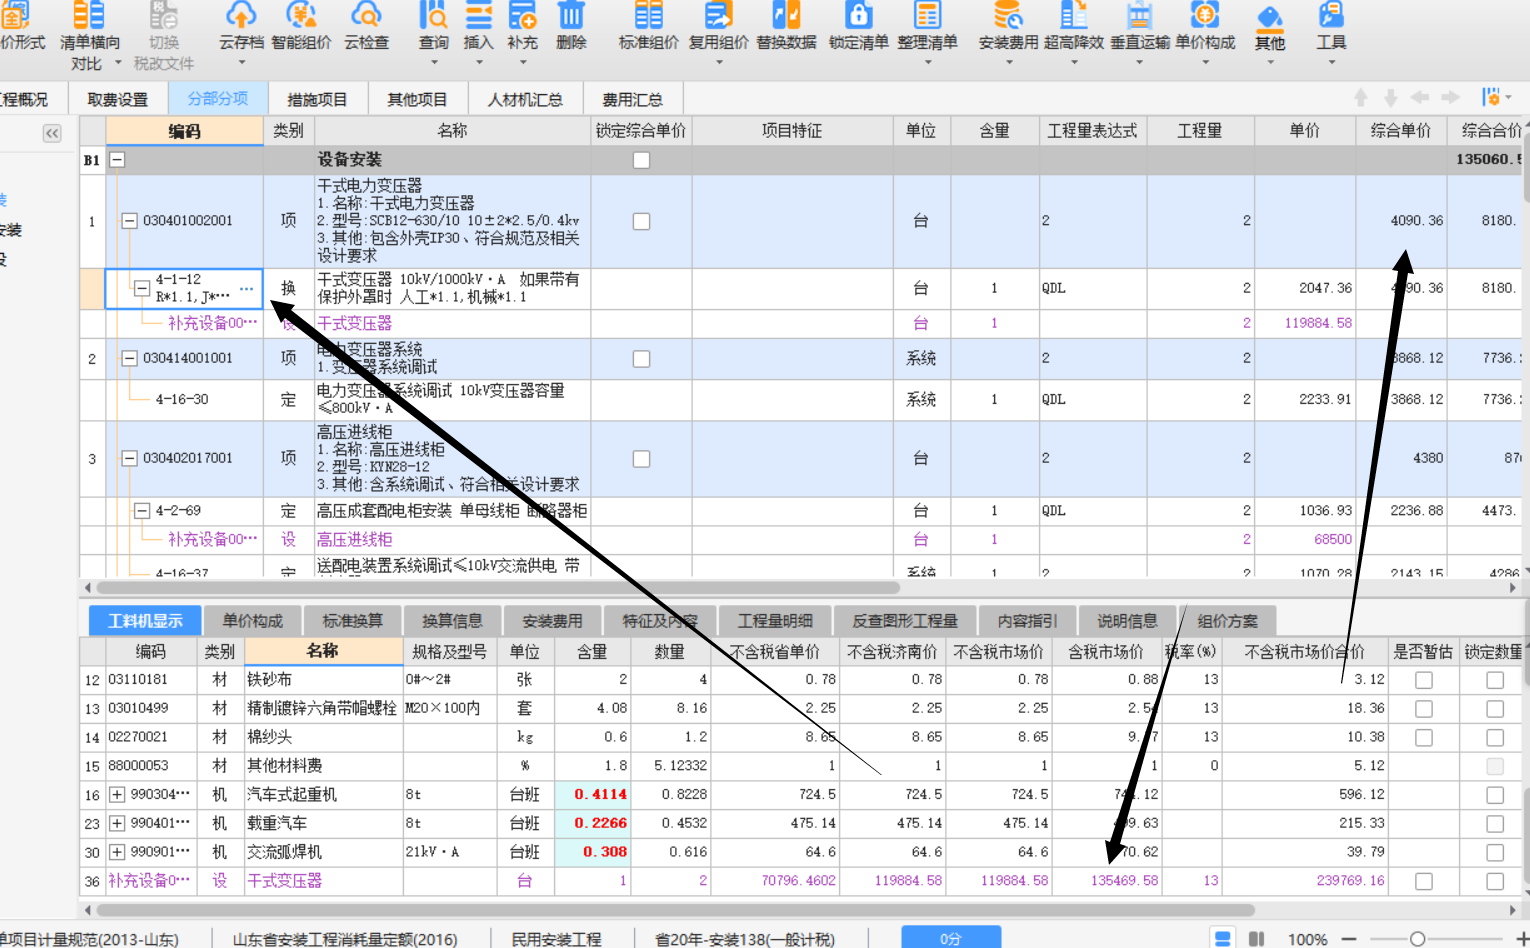Viewport: 1530px width, 948px height.
Task: Switch to 人材机汇总 tab
Action: click(525, 99)
